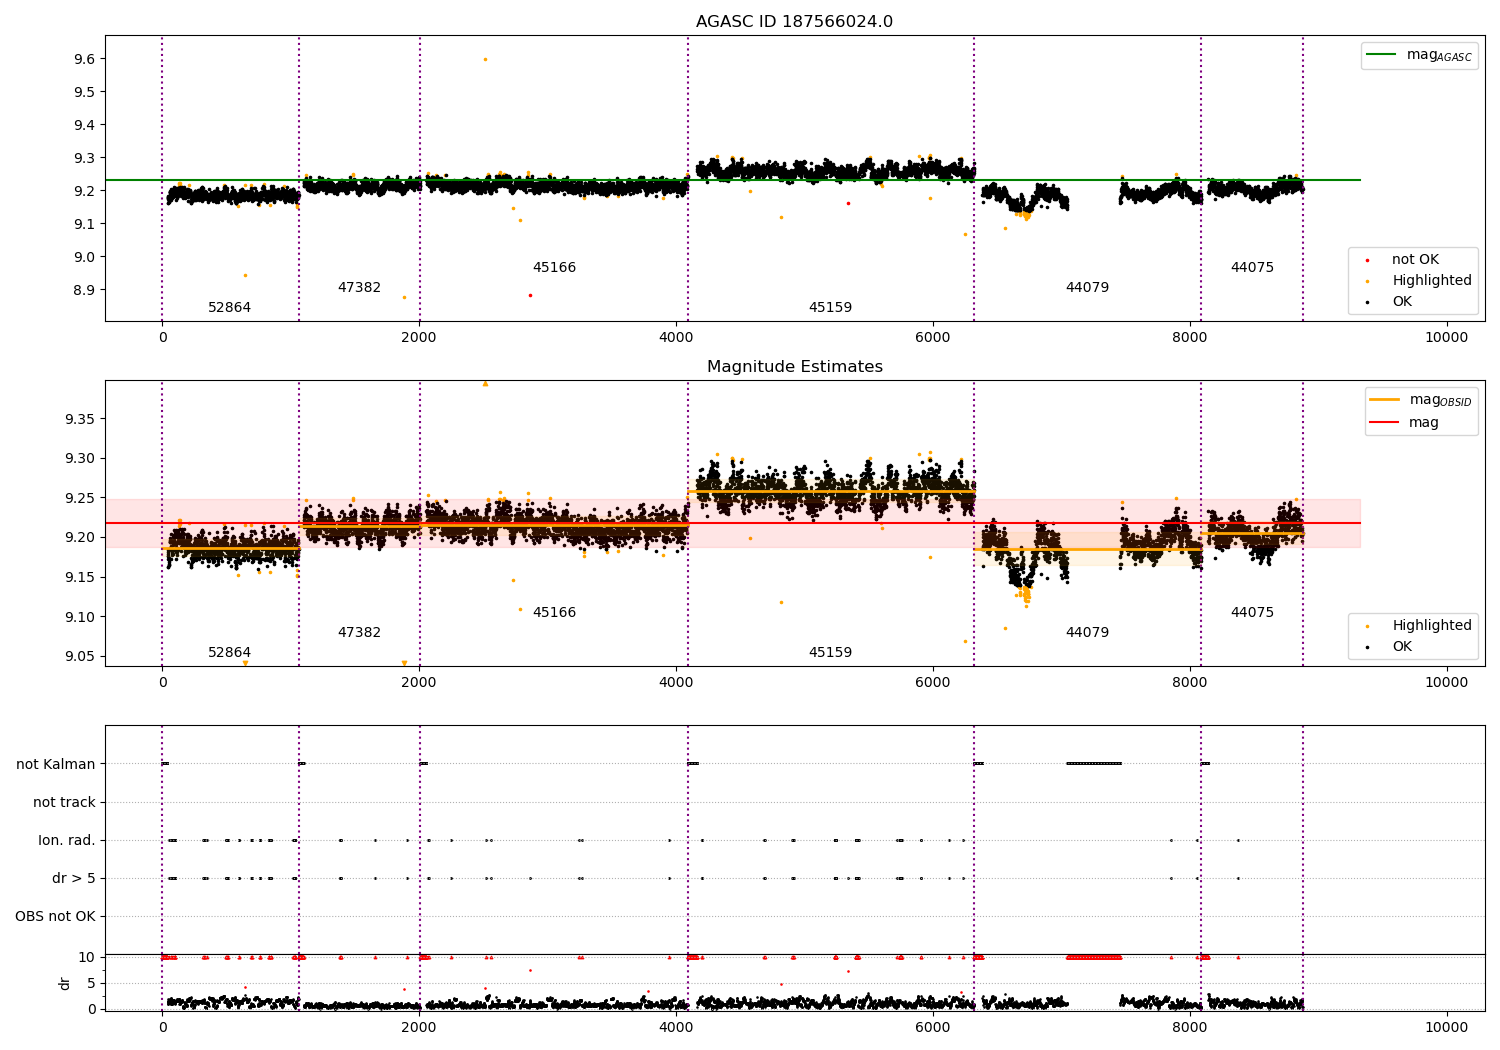
Task: Click obsid label 45159 in the AGASC ID plot
Action: pos(830,308)
